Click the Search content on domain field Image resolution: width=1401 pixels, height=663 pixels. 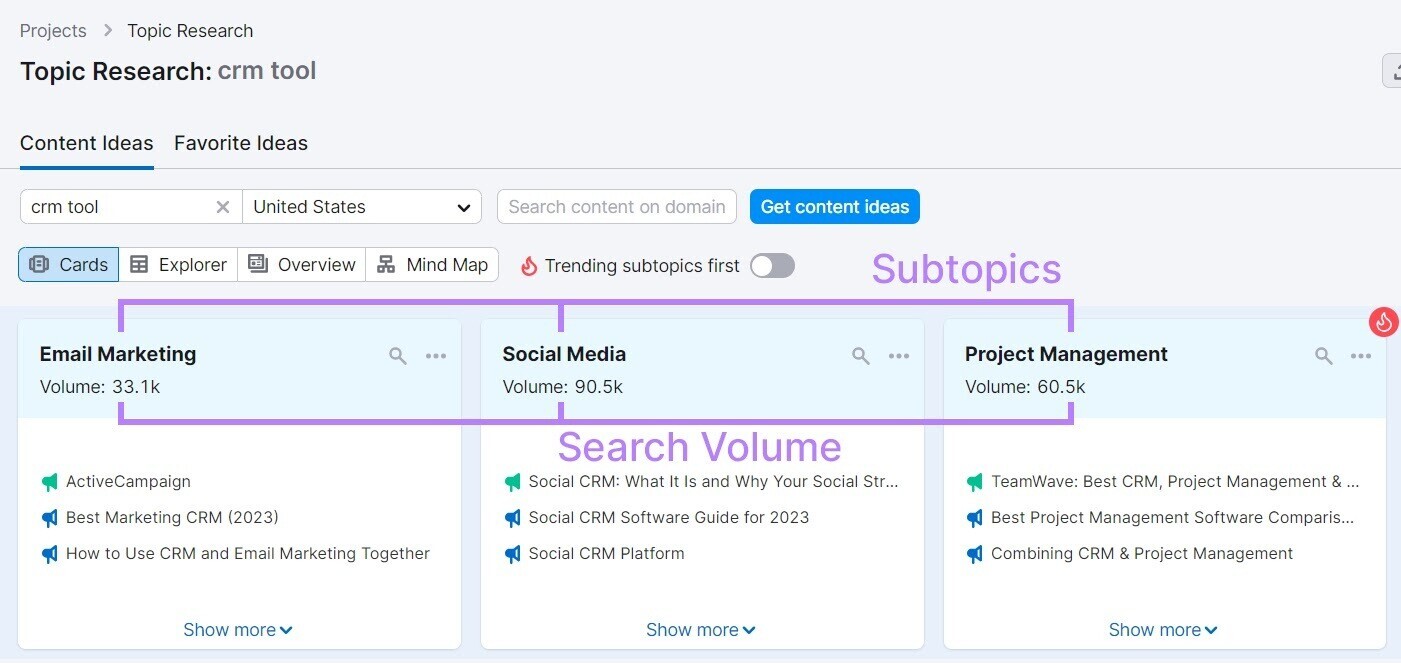point(616,207)
